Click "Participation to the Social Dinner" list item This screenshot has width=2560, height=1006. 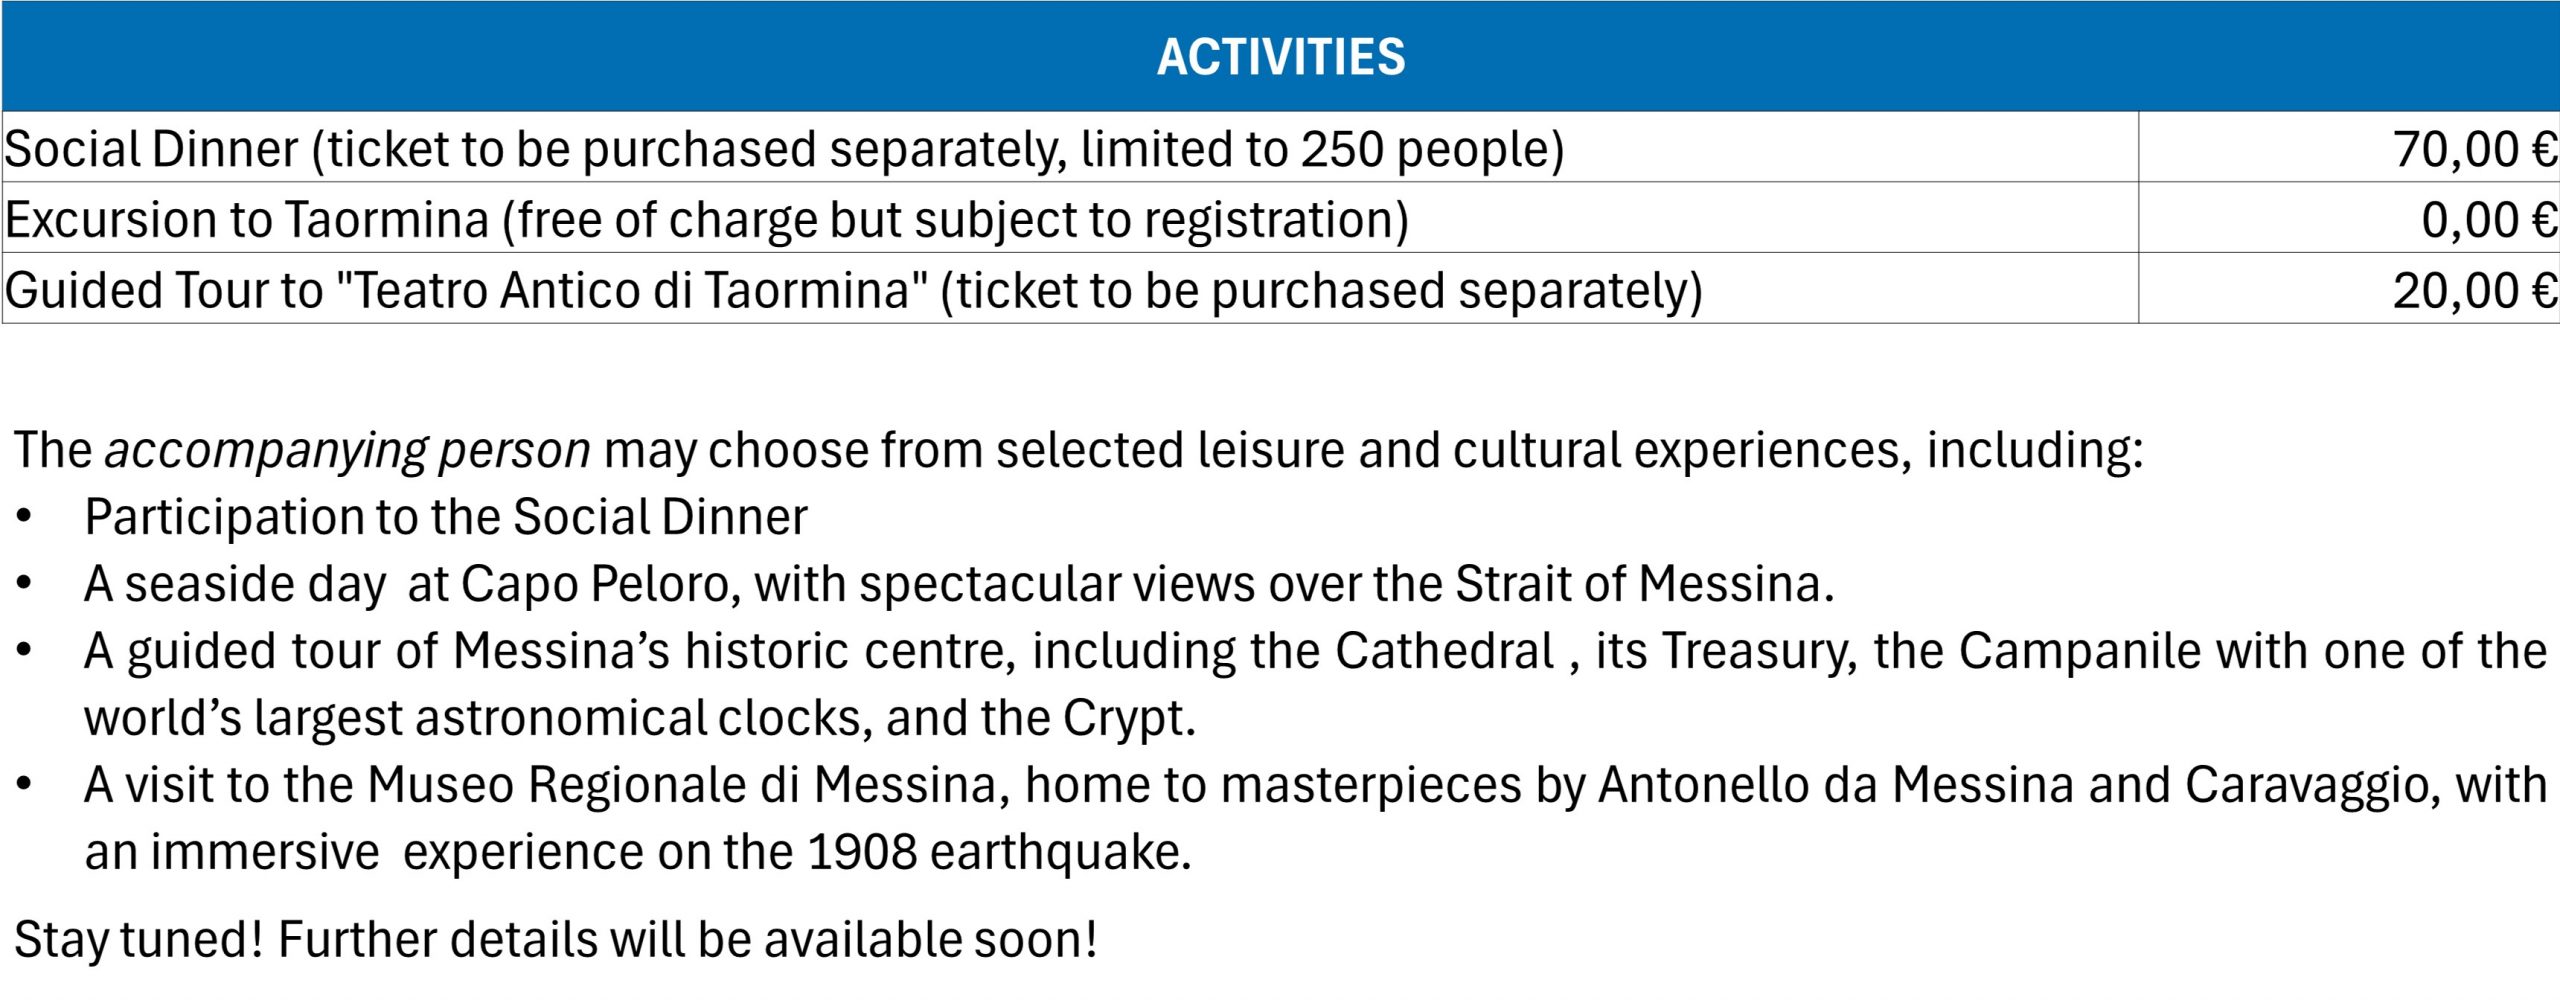click(x=445, y=518)
